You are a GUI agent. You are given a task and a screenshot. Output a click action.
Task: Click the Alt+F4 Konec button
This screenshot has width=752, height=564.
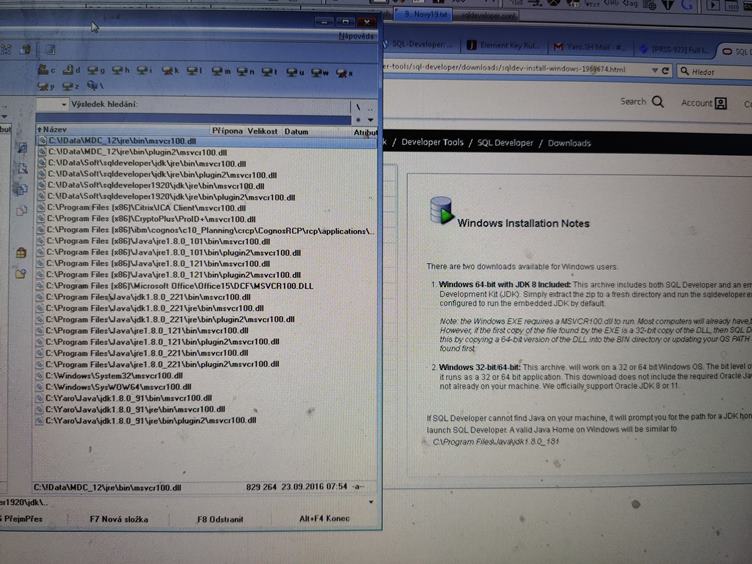point(325,518)
